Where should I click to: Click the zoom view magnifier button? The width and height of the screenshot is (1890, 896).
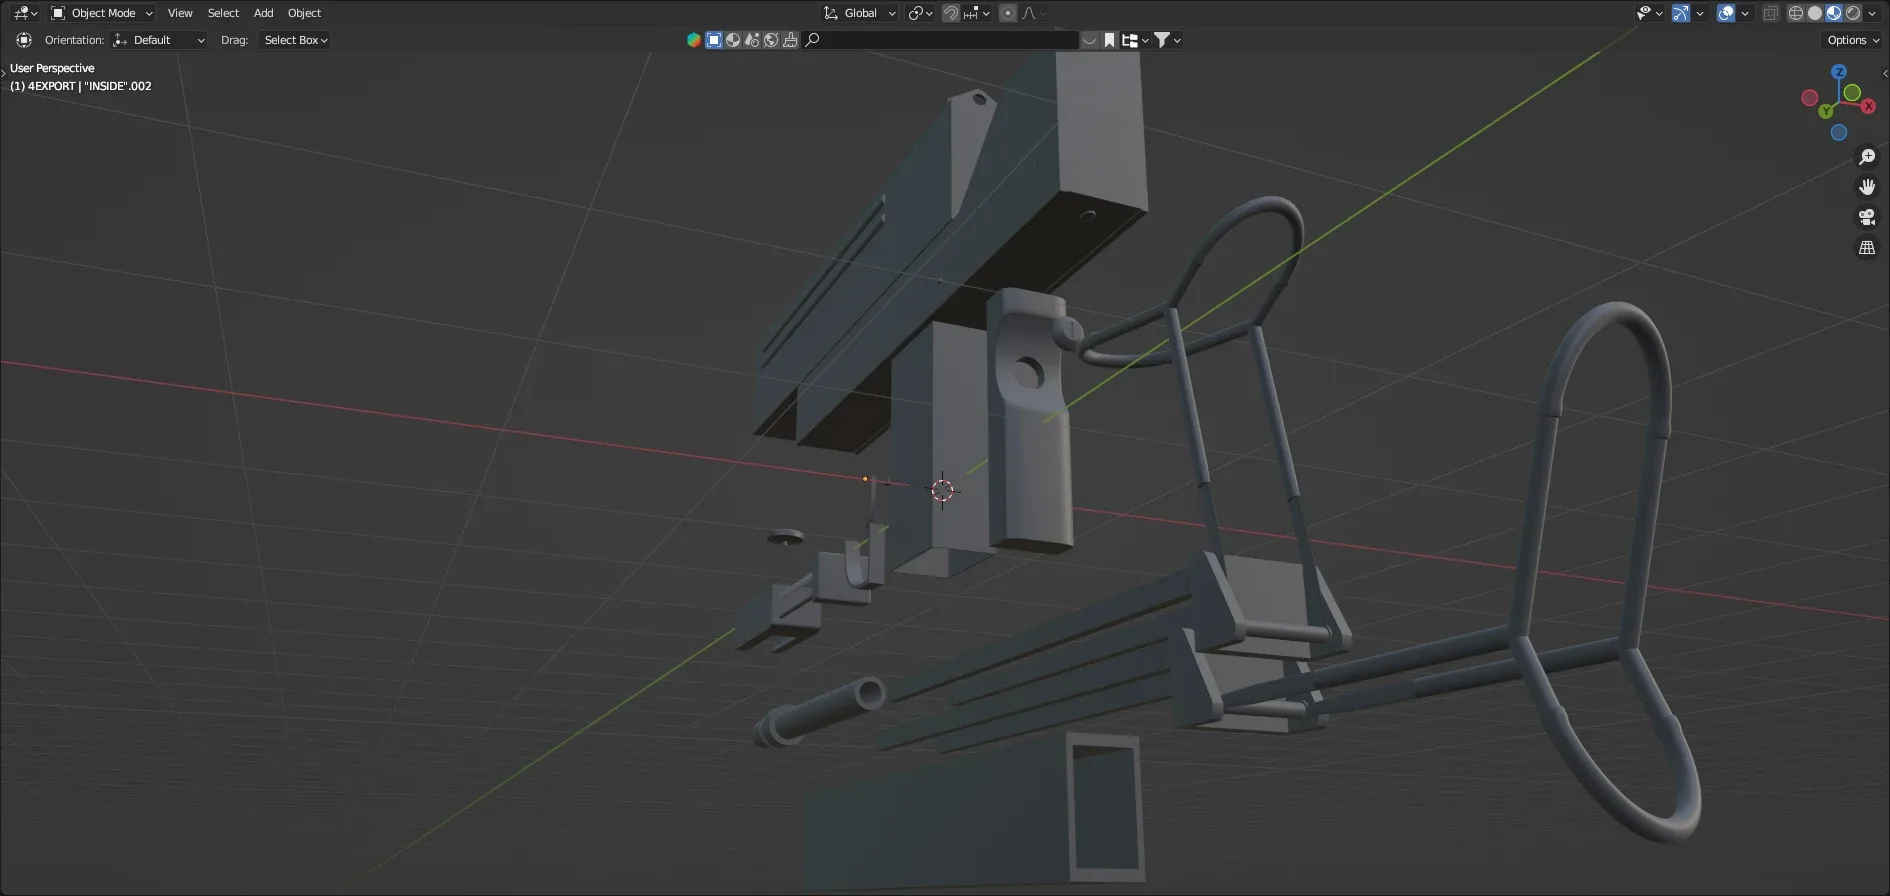[1867, 157]
